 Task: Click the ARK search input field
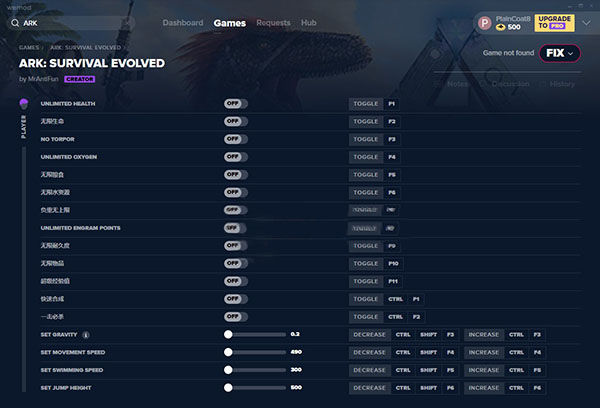[x=72, y=23]
